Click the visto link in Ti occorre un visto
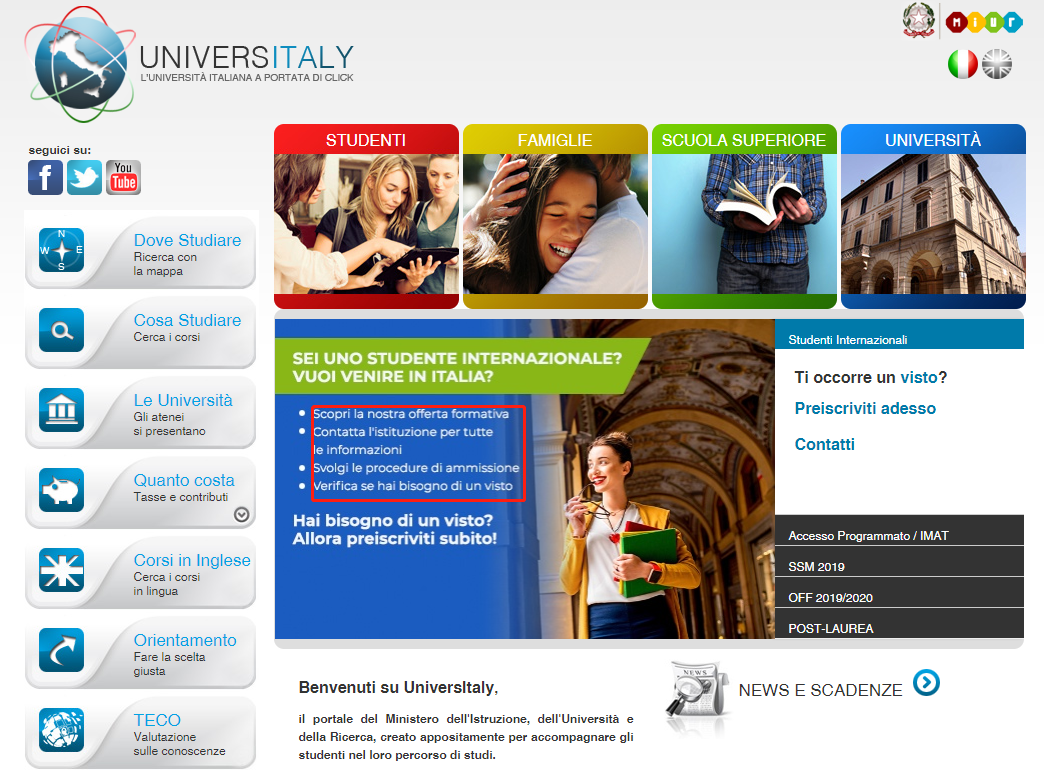 919,378
